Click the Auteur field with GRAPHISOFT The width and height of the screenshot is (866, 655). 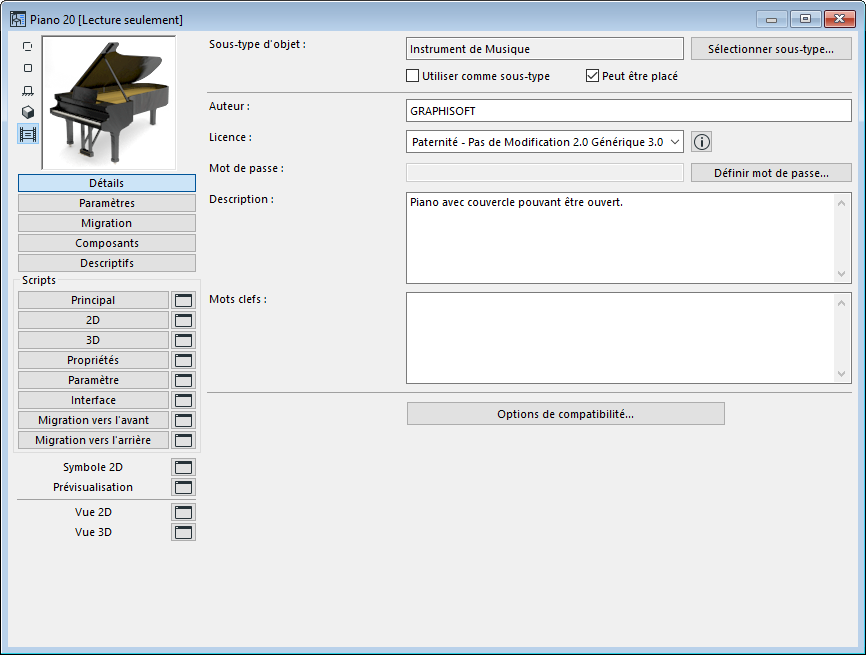pos(629,110)
